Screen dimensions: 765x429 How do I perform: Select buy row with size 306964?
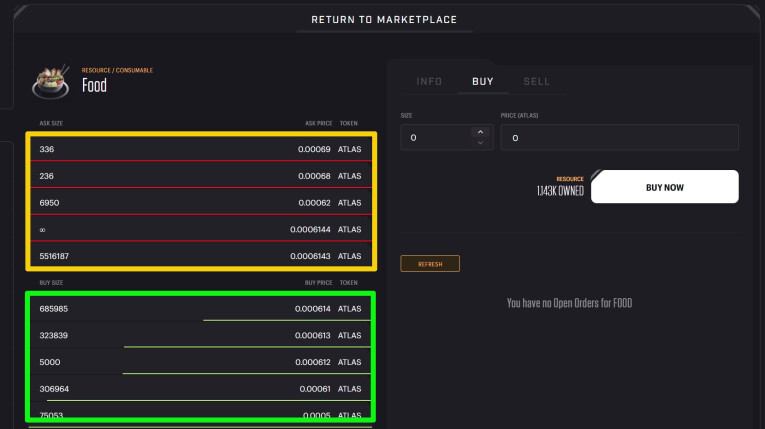pos(201,389)
